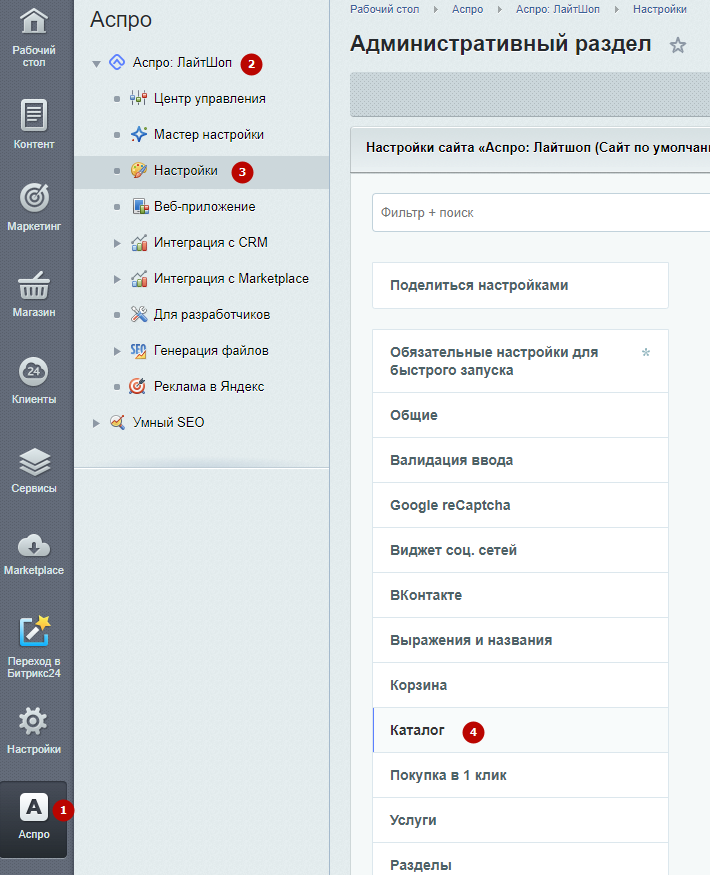The height and width of the screenshot is (875, 710).
Task: Click the Настройки palette icon in tree
Action: (x=138, y=170)
